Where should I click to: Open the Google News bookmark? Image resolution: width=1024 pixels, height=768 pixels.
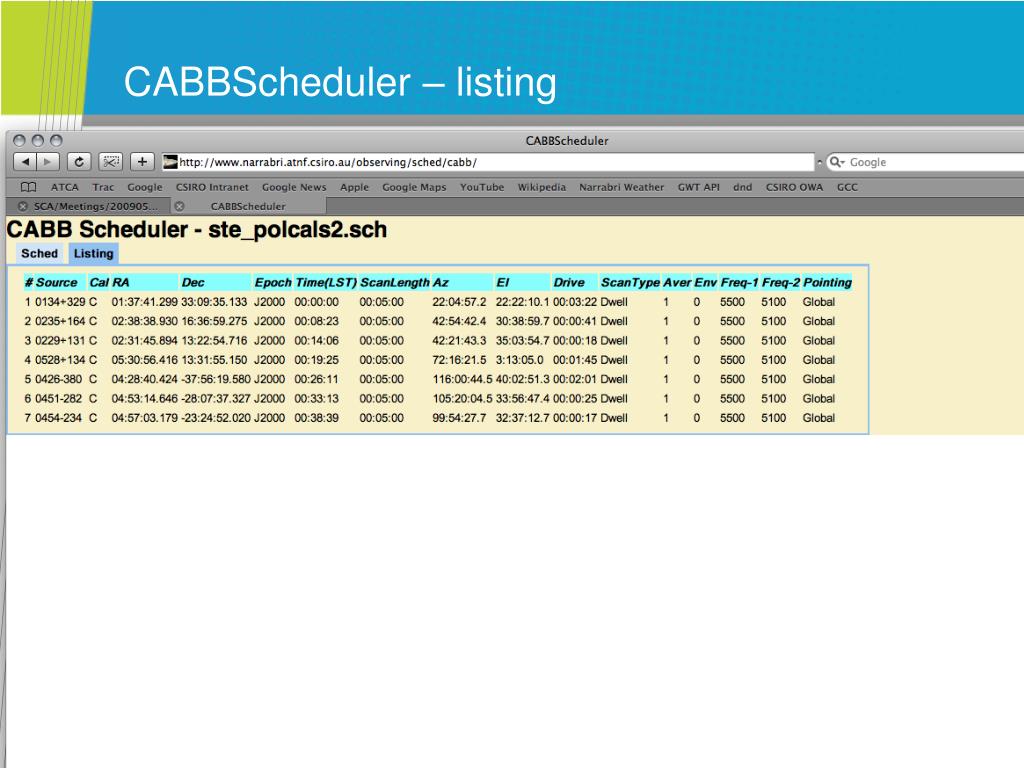click(294, 187)
